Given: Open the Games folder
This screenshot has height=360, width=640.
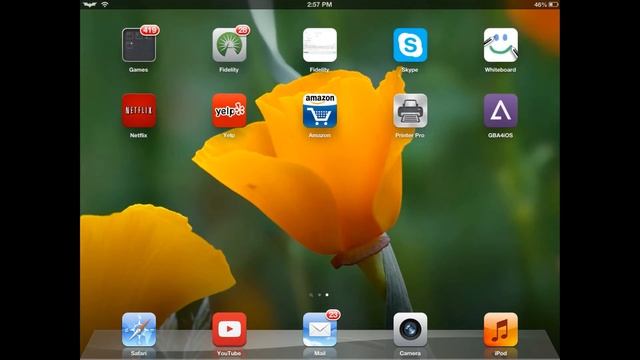Looking at the screenshot, I should (139, 45).
